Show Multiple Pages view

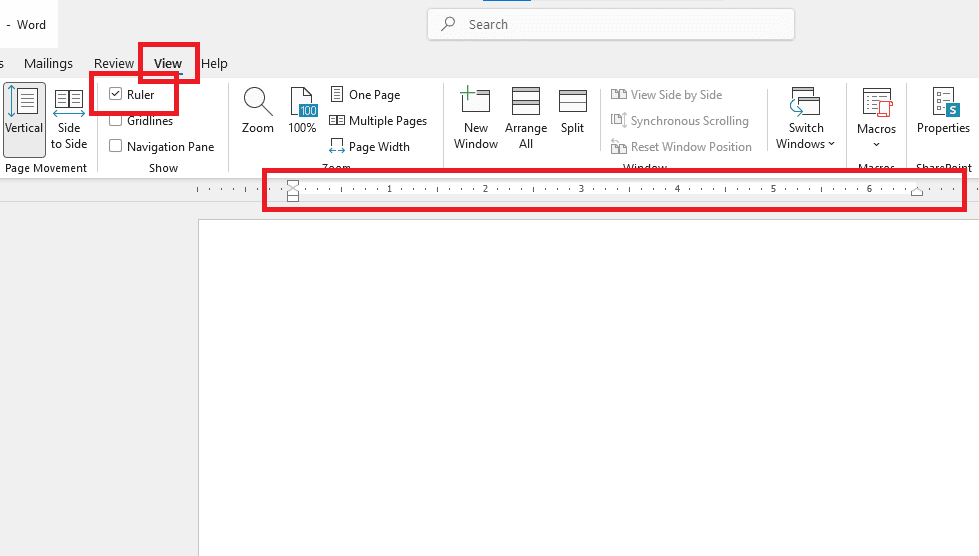pyautogui.click(x=379, y=120)
